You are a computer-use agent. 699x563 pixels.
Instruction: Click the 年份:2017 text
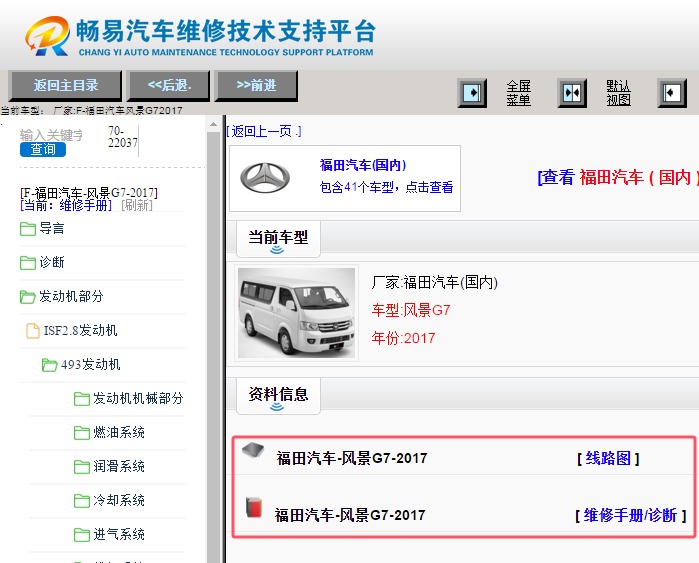tap(403, 338)
